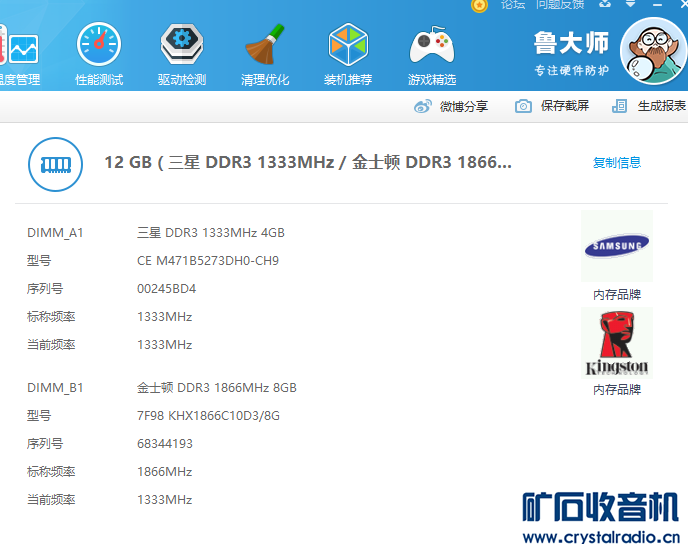Select '金士顿 DDR3 1866MHz 8GB' text
Viewport: 688px width, 550px height.
point(217,388)
